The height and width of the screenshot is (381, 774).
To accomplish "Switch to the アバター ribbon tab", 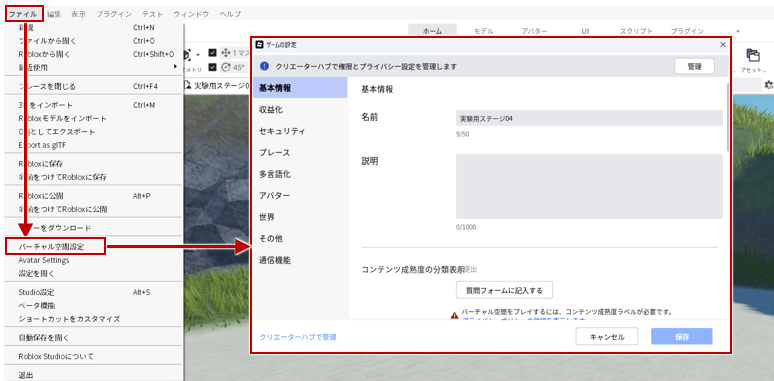I will point(535,31).
